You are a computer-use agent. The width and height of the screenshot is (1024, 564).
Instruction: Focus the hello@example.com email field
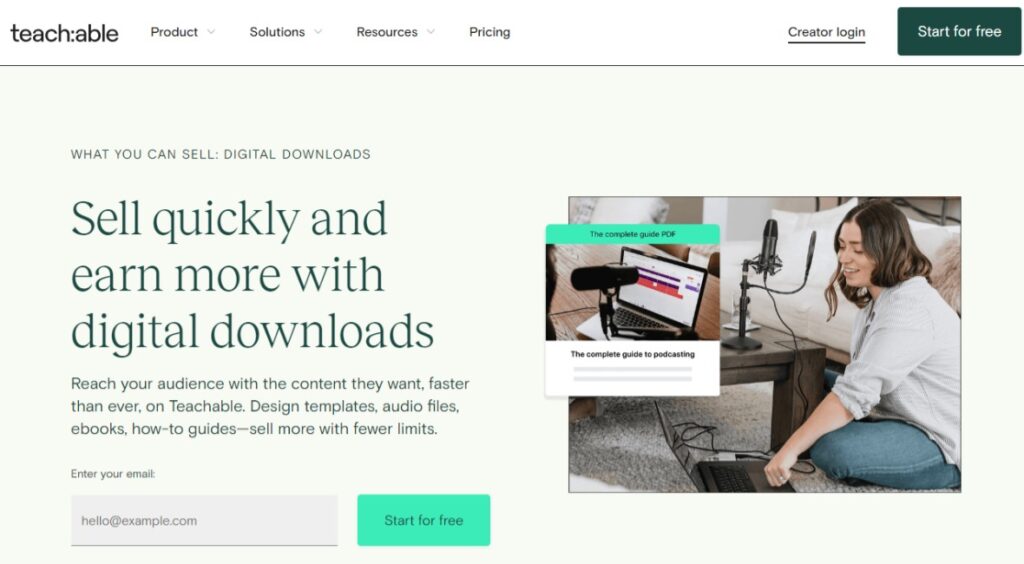(204, 520)
